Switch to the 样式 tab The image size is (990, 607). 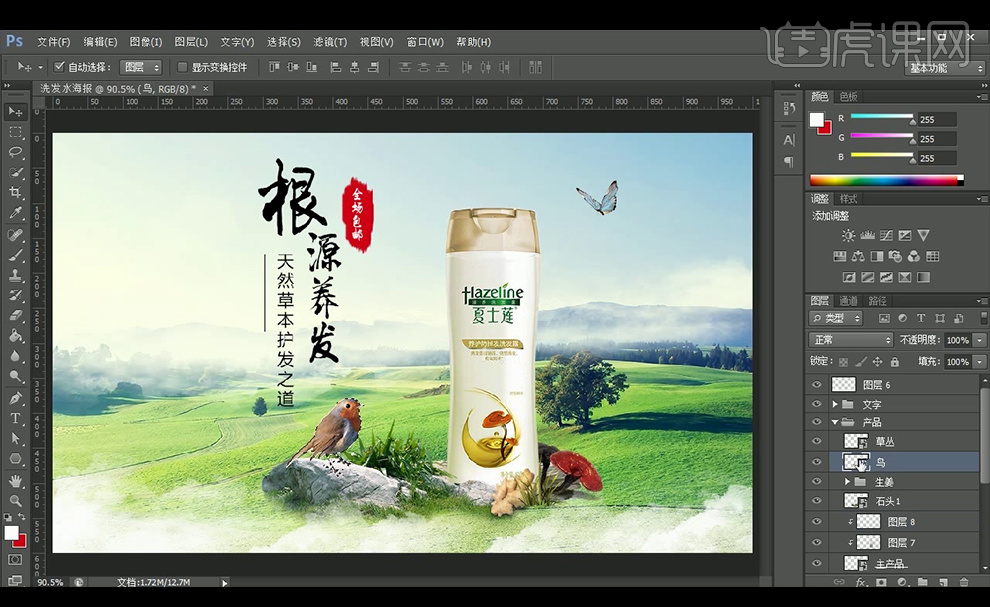[848, 199]
